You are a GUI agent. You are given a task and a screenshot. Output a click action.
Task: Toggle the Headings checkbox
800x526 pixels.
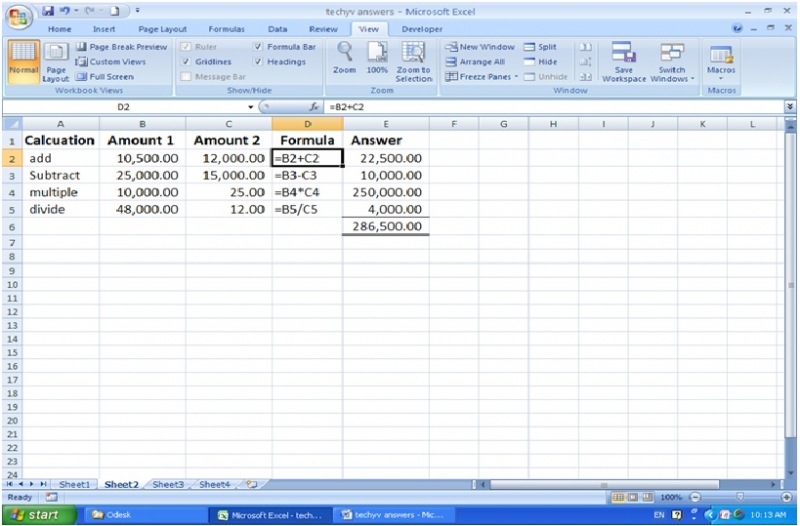tap(259, 62)
